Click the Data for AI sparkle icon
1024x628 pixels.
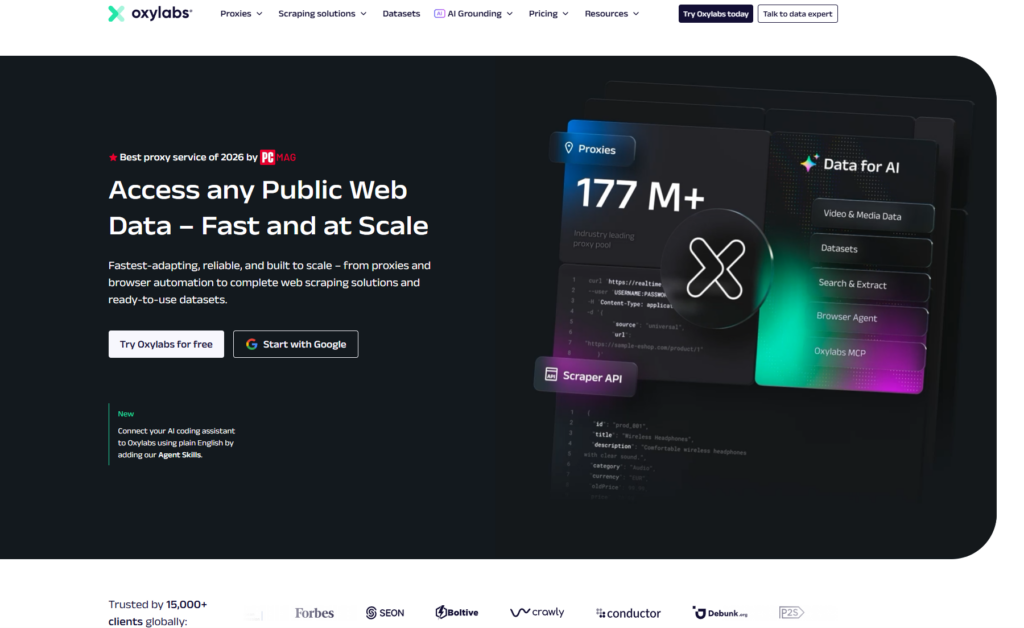click(809, 163)
